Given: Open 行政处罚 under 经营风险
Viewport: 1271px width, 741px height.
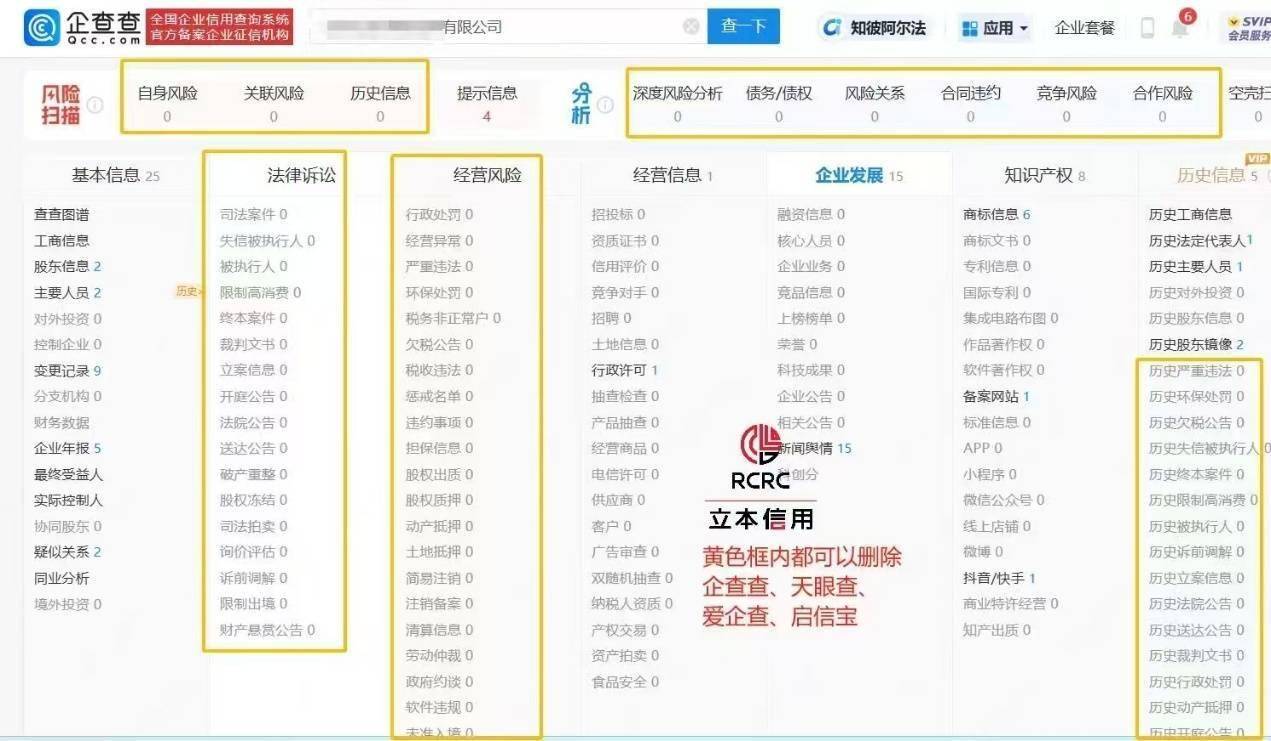Looking at the screenshot, I should coord(439,214).
